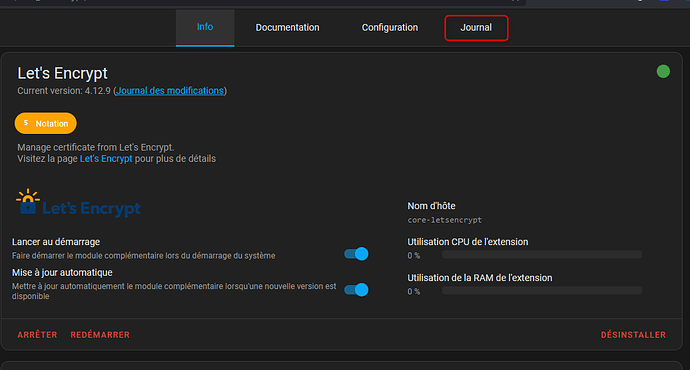Select the hostname core-letsencrypt text
Screen dimensions: 690x370
(x=444, y=220)
